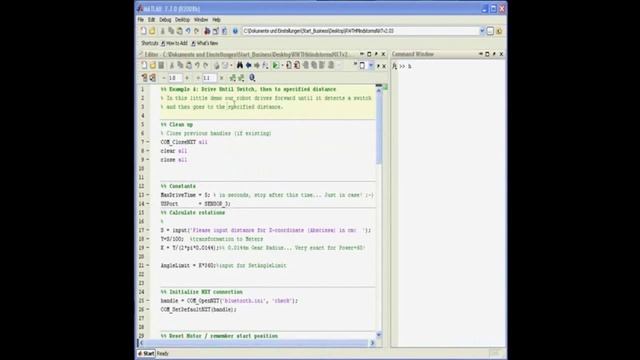Click the Forward arrow in Editor toolbar
This screenshot has height=360, width=640.
click(257, 65)
